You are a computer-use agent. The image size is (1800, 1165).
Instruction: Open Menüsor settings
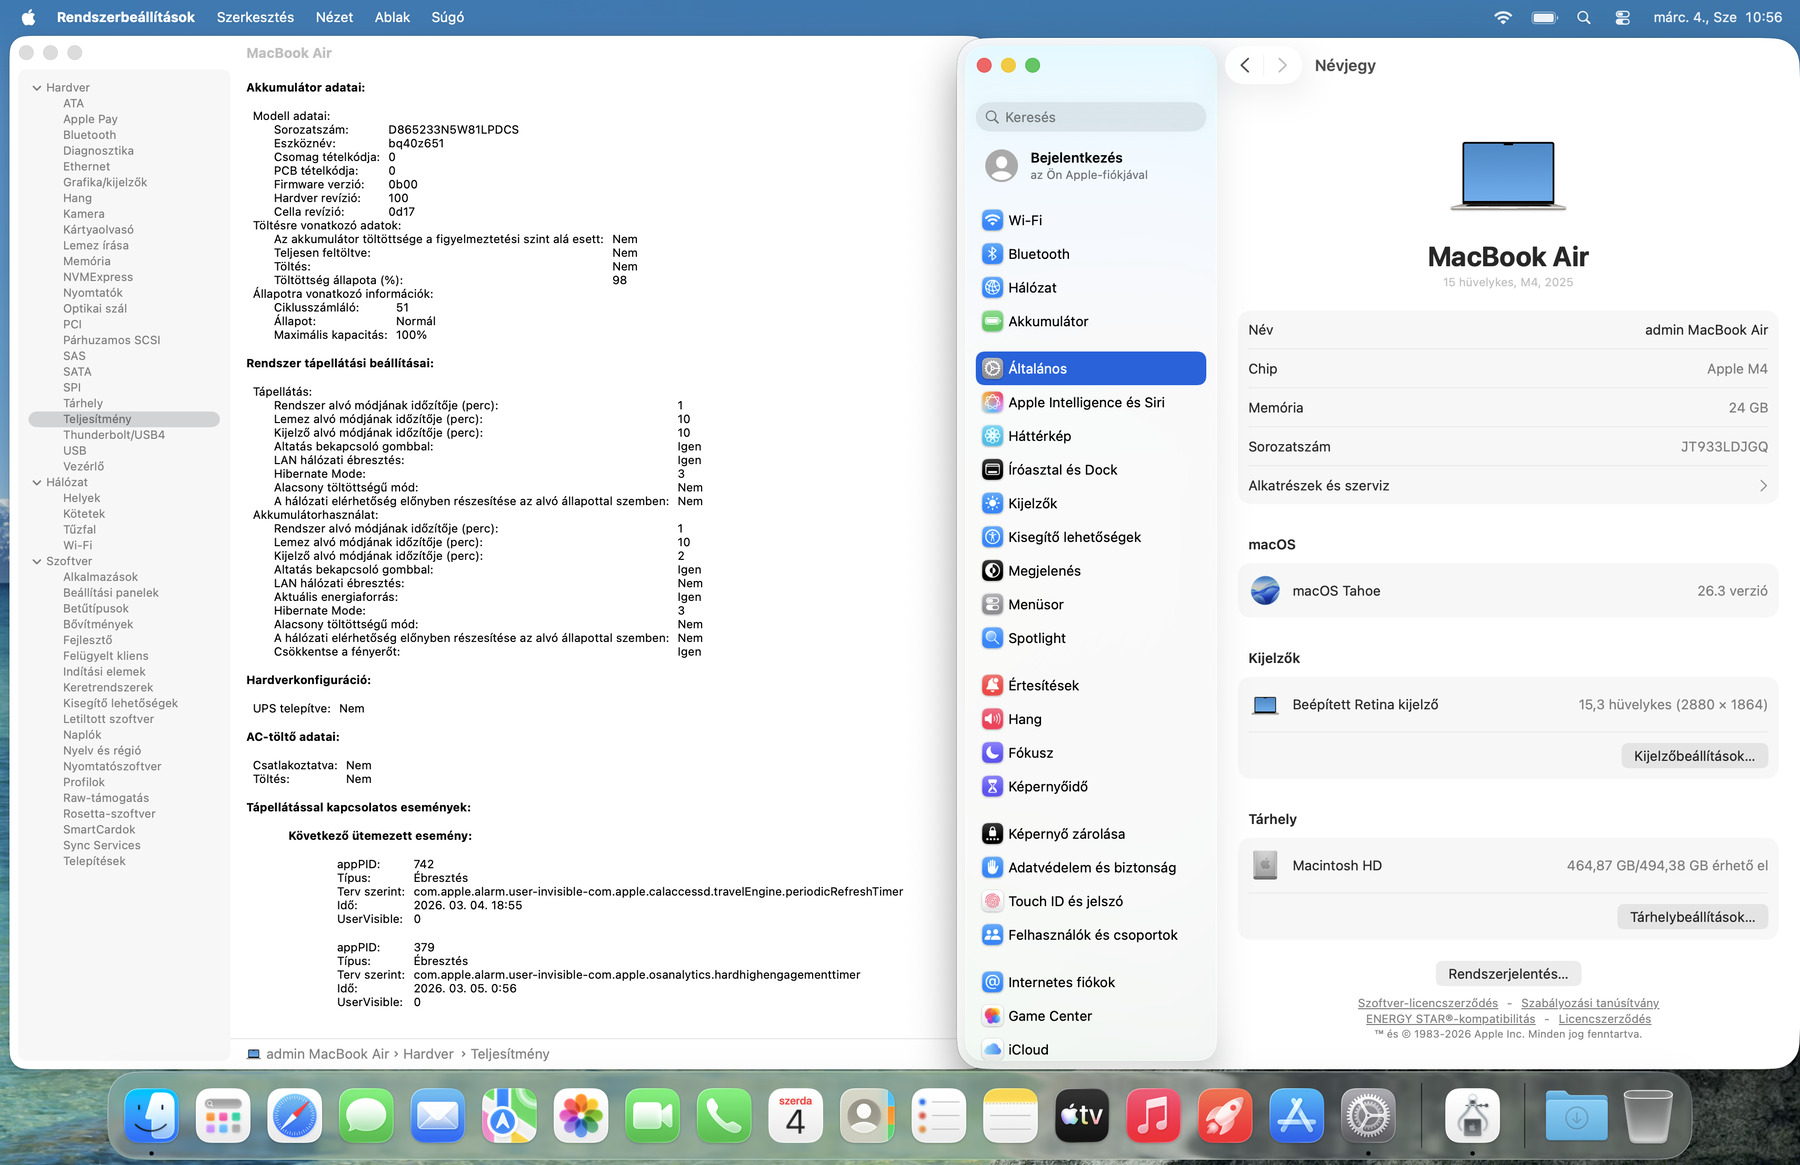(x=1090, y=605)
